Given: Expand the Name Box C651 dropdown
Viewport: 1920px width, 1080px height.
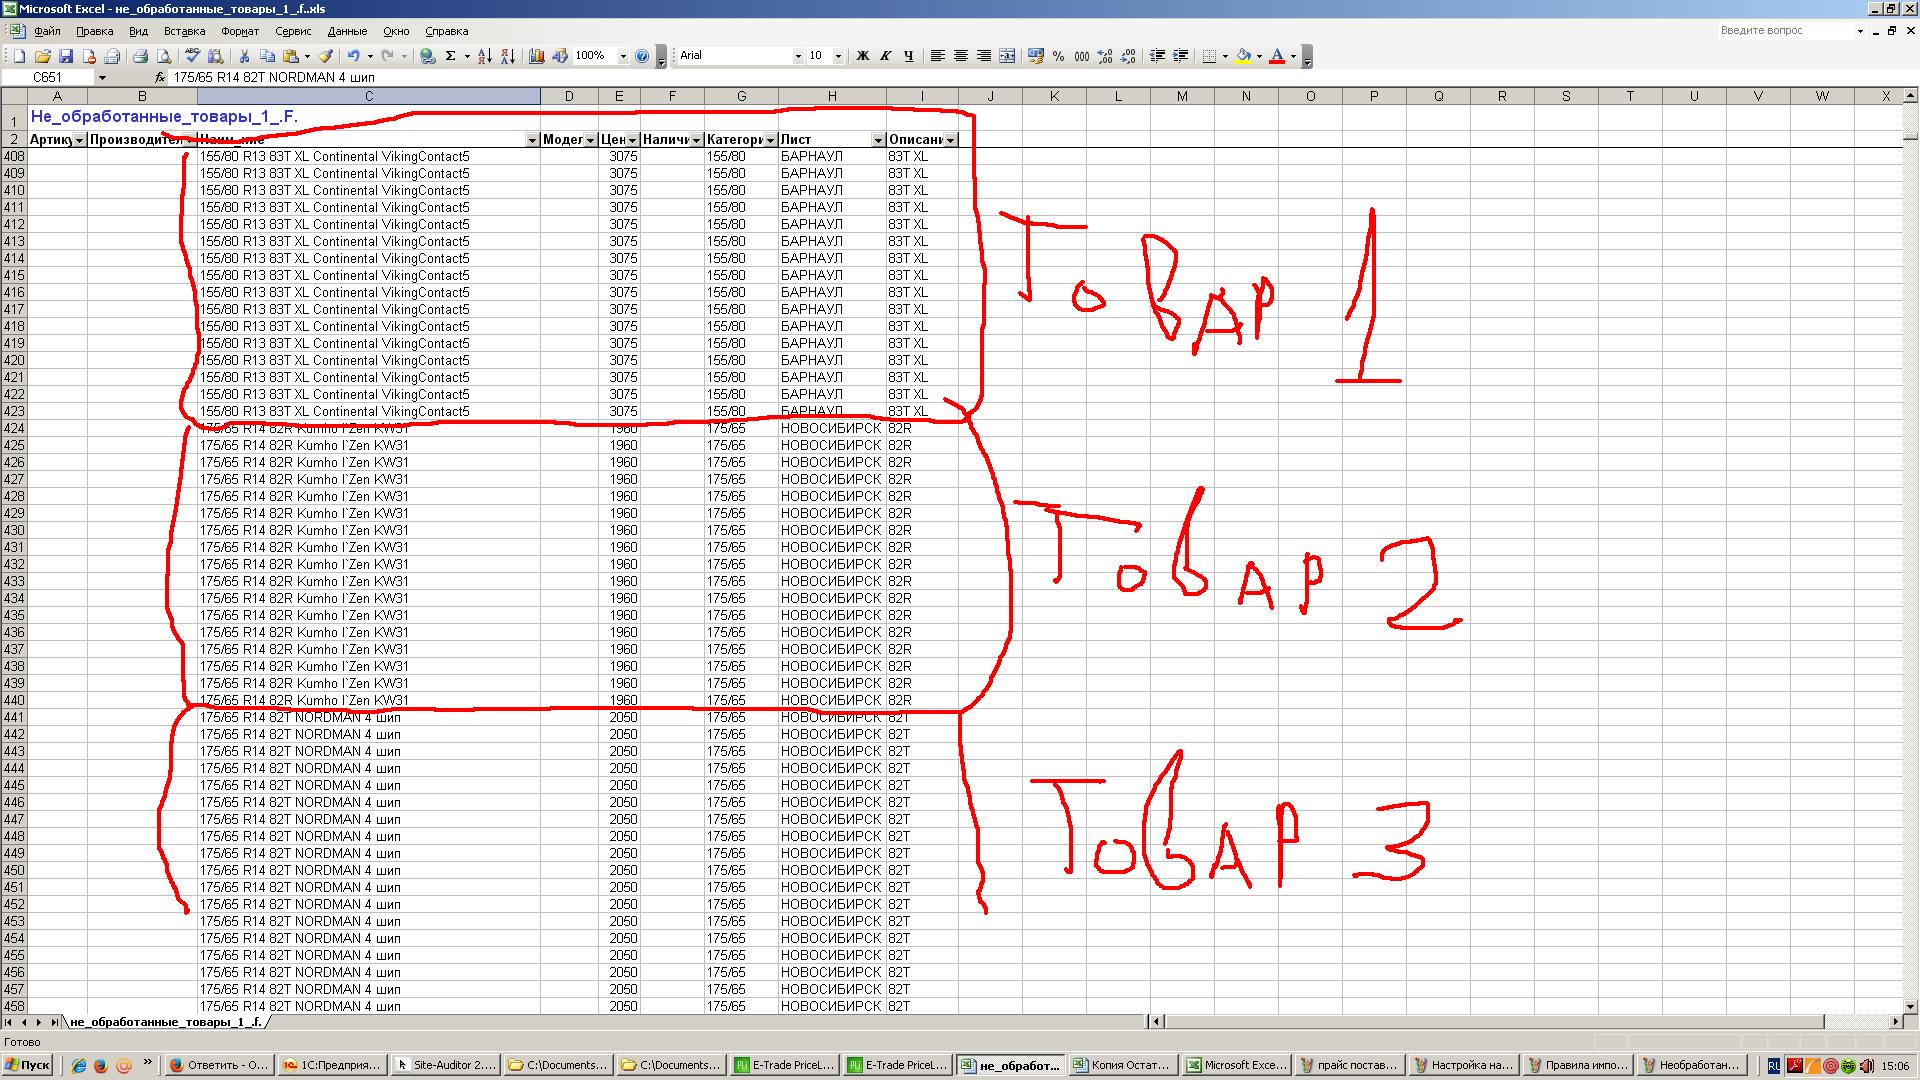Looking at the screenshot, I should point(101,77).
